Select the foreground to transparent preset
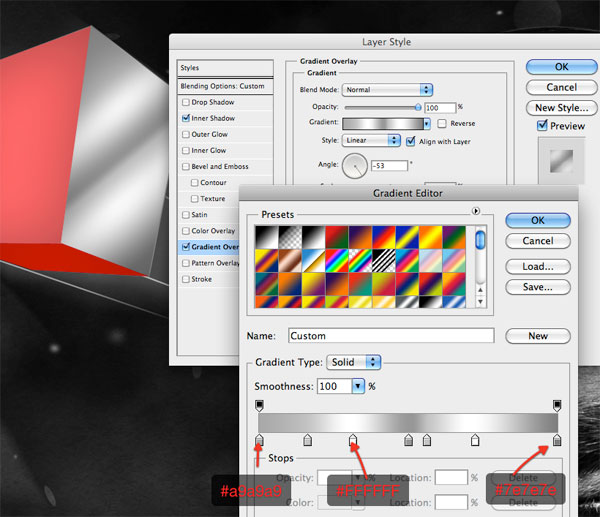Screen dimensions: 600x517 tap(290, 237)
